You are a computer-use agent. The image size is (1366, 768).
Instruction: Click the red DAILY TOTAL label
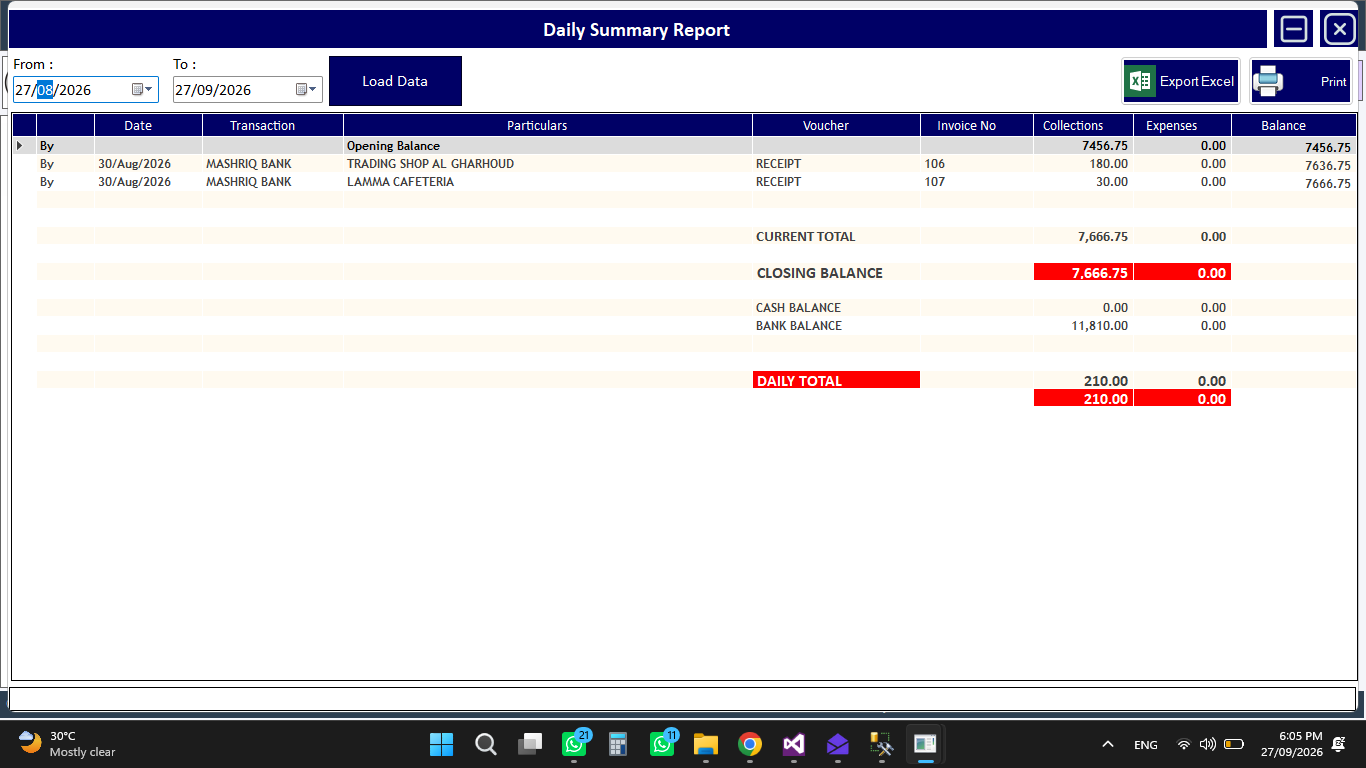click(x=836, y=380)
